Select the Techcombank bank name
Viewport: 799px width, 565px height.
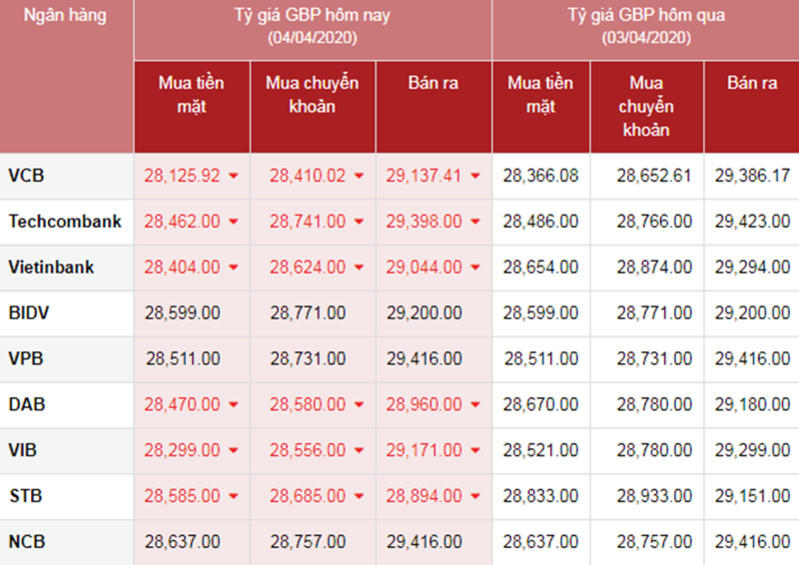65,221
